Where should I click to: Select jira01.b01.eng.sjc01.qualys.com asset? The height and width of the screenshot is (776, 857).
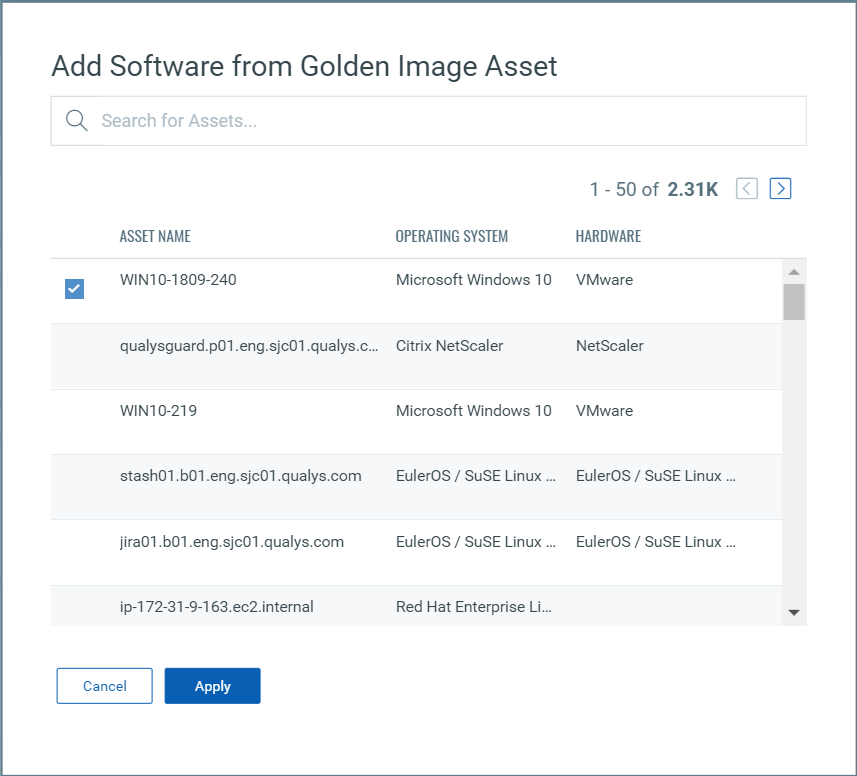[232, 542]
